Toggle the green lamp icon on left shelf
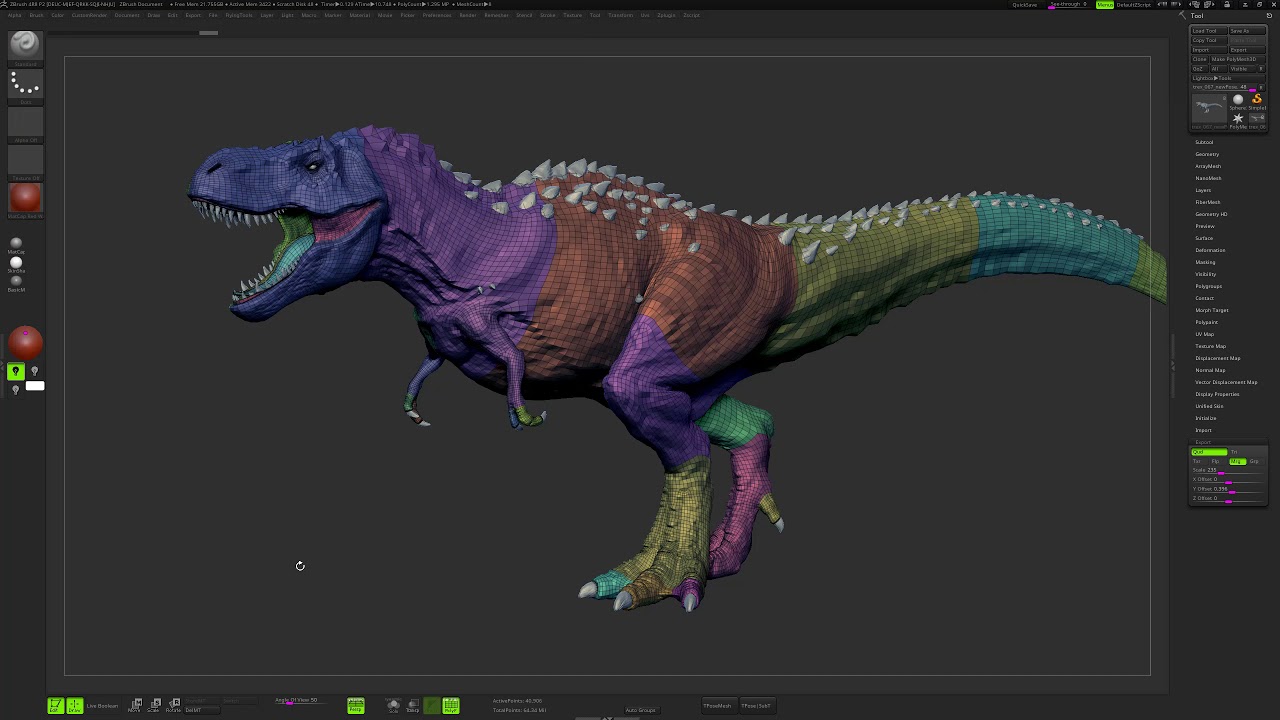Viewport: 1280px width, 720px height. [x=15, y=372]
